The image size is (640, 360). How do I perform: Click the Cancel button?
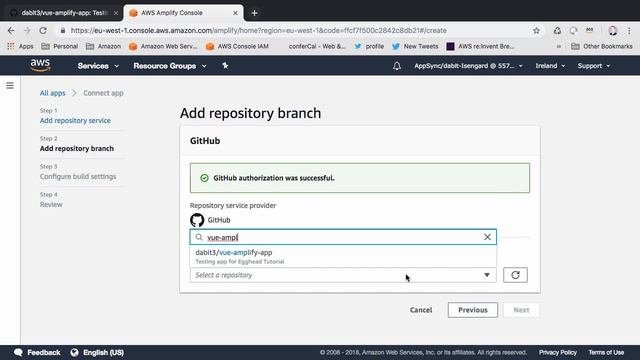(x=421, y=310)
